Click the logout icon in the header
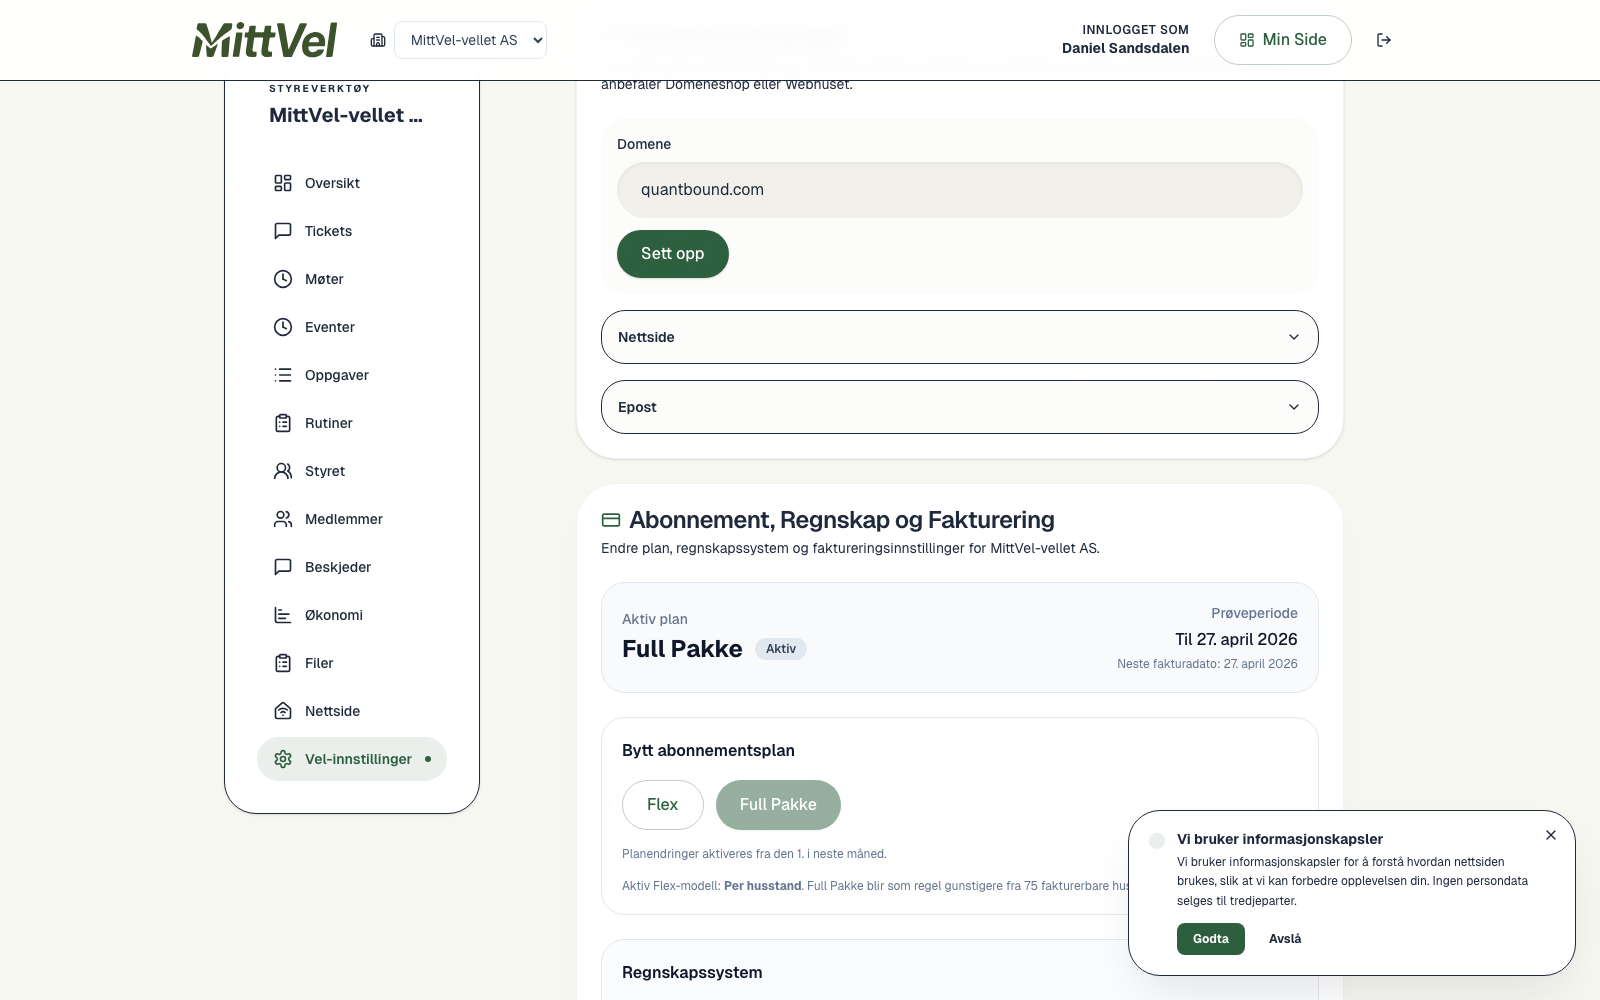The width and height of the screenshot is (1600, 1000). click(x=1384, y=40)
